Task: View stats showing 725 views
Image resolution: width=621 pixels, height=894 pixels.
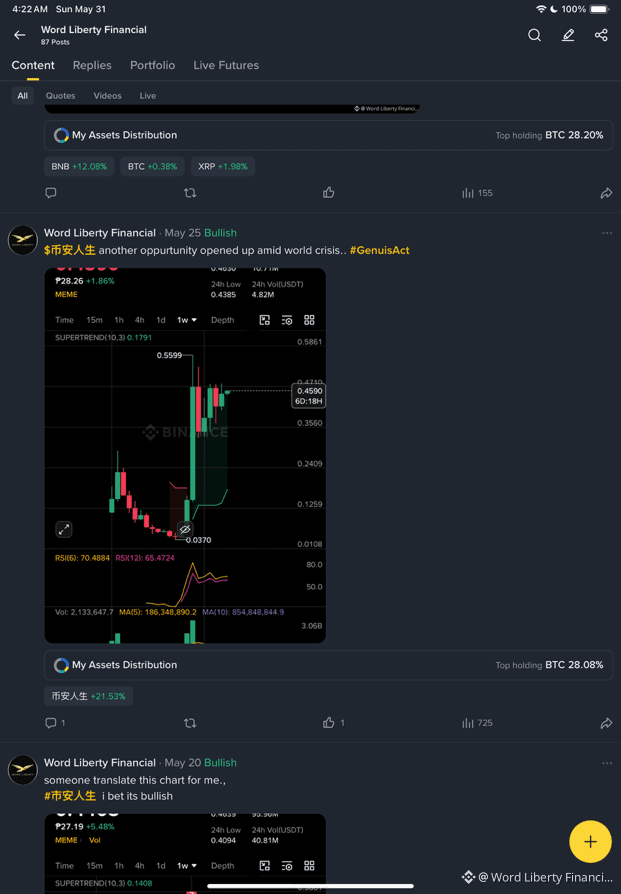Action: click(x=477, y=723)
